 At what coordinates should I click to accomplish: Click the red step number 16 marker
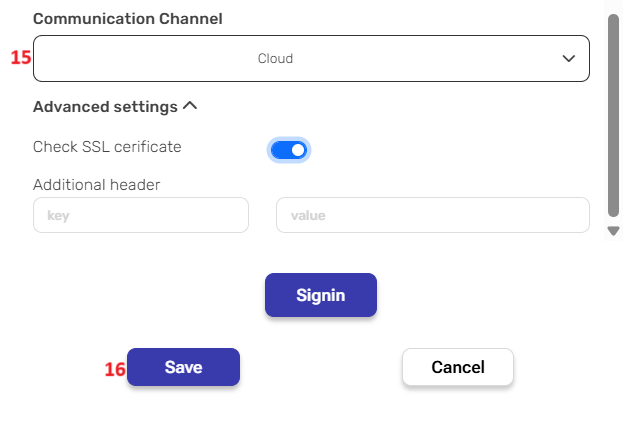tap(115, 369)
